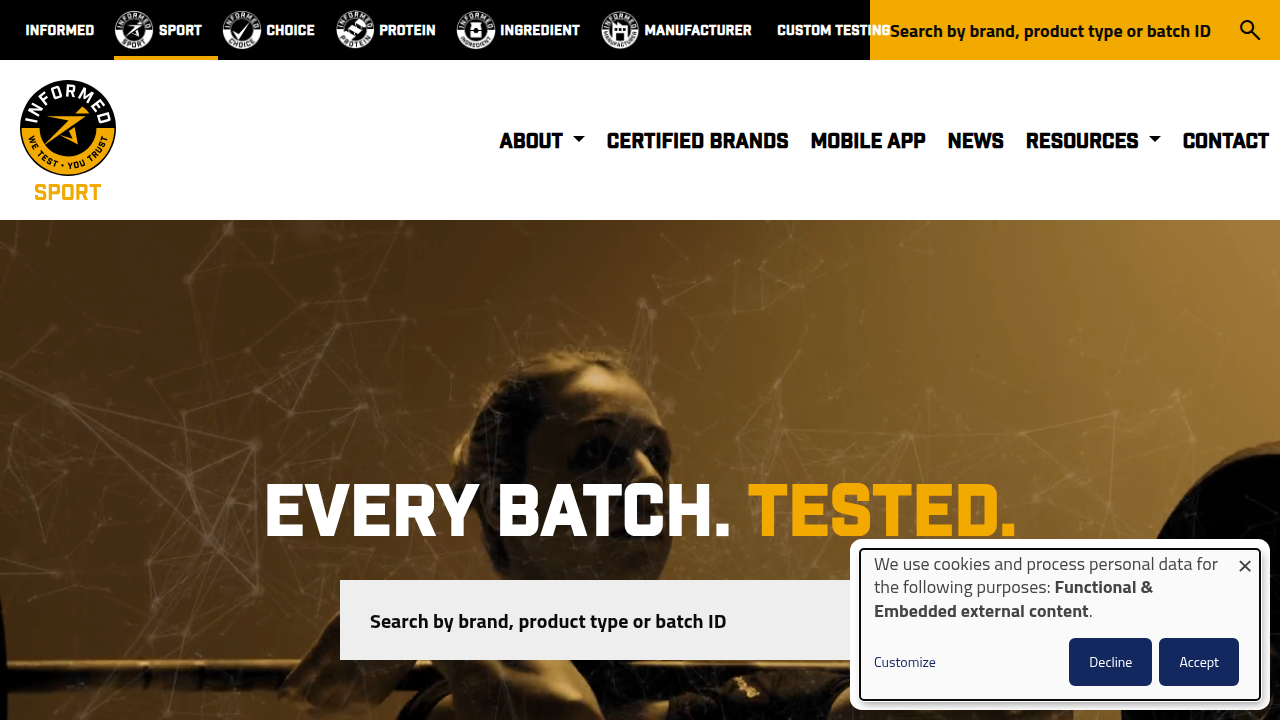
Task: Focus the hero search by brand field
Action: pyautogui.click(x=600, y=620)
